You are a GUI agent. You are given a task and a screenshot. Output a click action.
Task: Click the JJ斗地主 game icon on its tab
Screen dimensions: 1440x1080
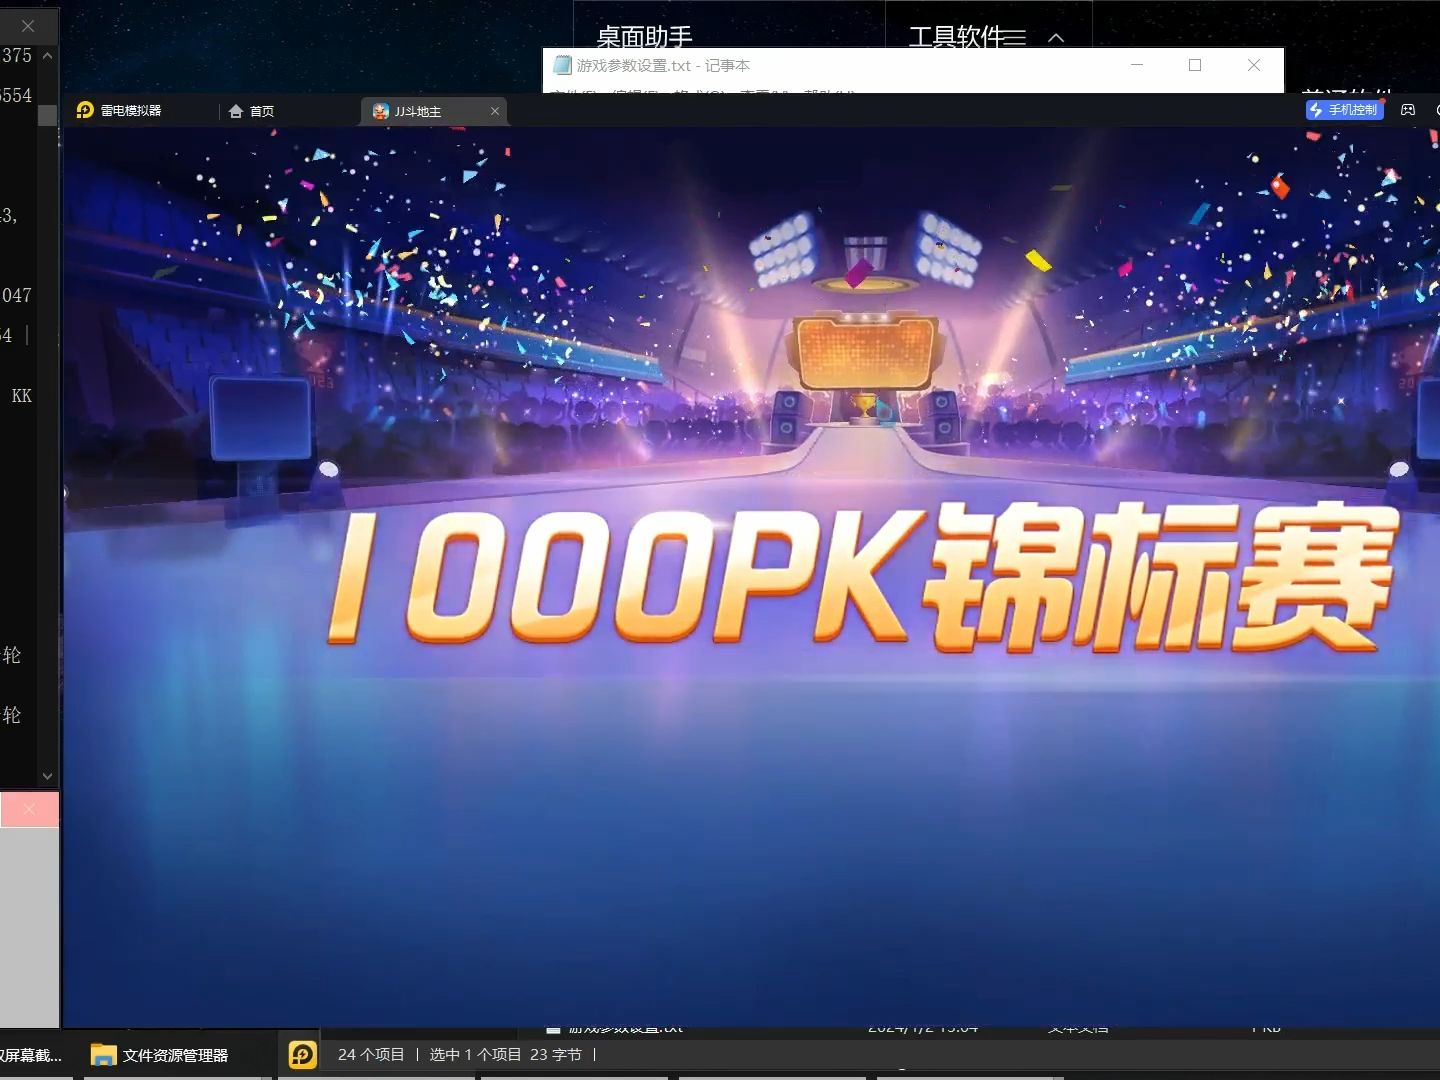pyautogui.click(x=381, y=111)
